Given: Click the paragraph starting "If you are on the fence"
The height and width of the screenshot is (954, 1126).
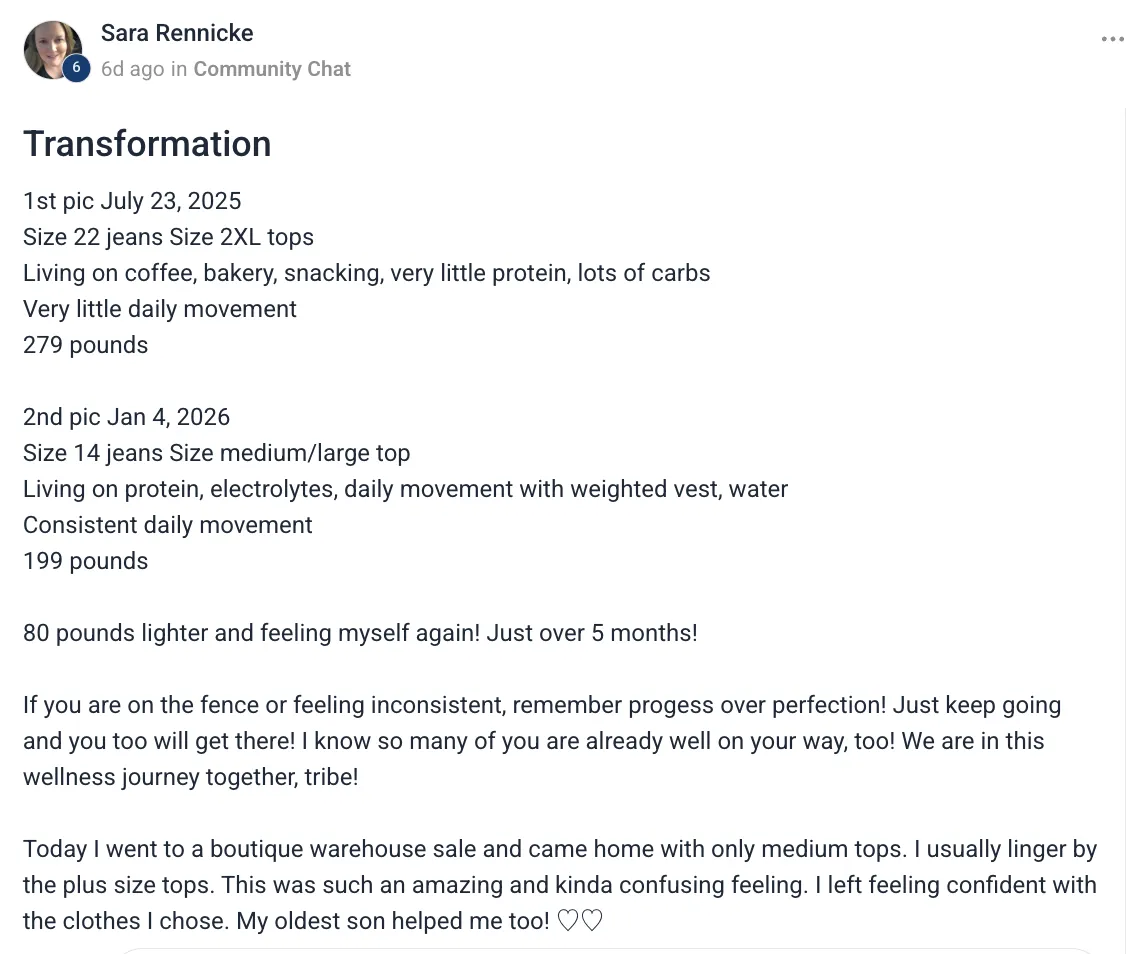Looking at the screenshot, I should (540, 741).
